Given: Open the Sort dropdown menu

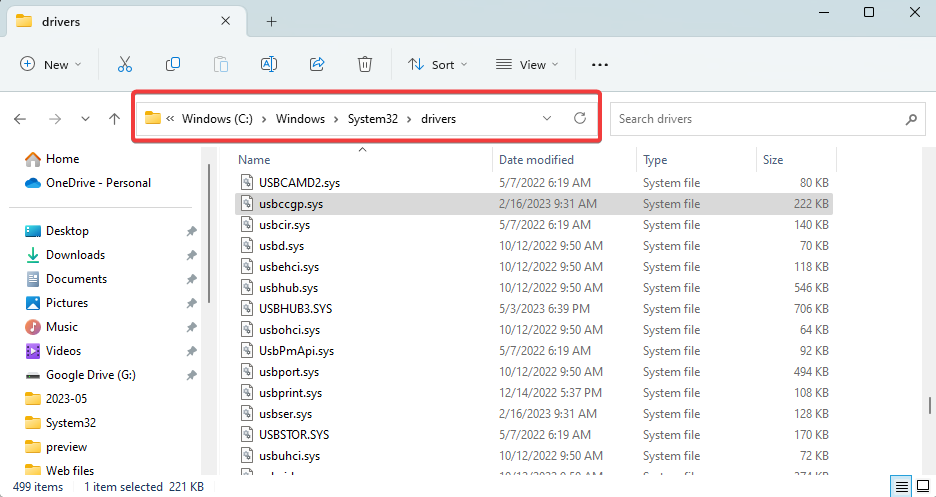Looking at the screenshot, I should (438, 64).
